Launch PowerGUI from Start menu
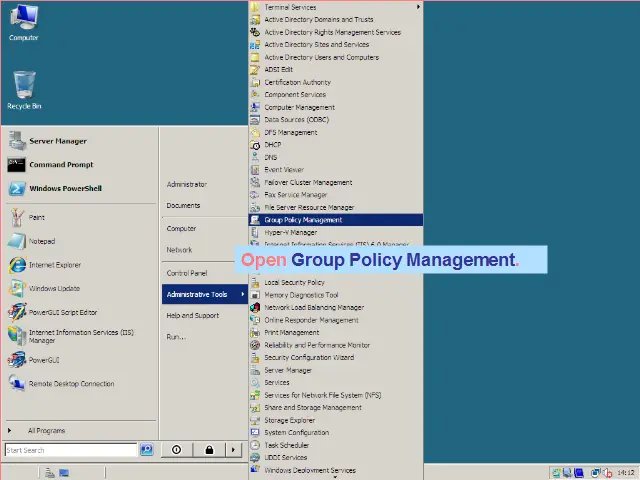 click(x=81, y=360)
